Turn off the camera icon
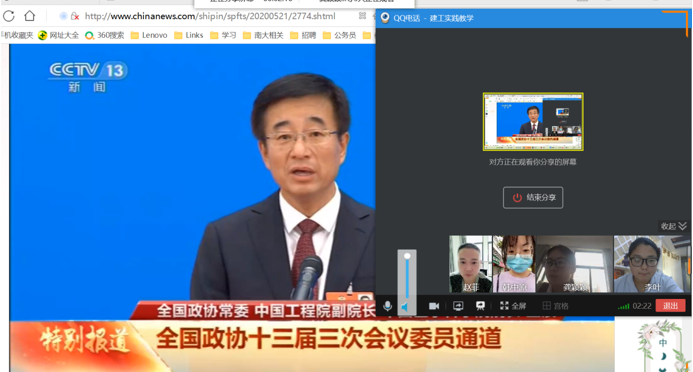 coord(434,306)
